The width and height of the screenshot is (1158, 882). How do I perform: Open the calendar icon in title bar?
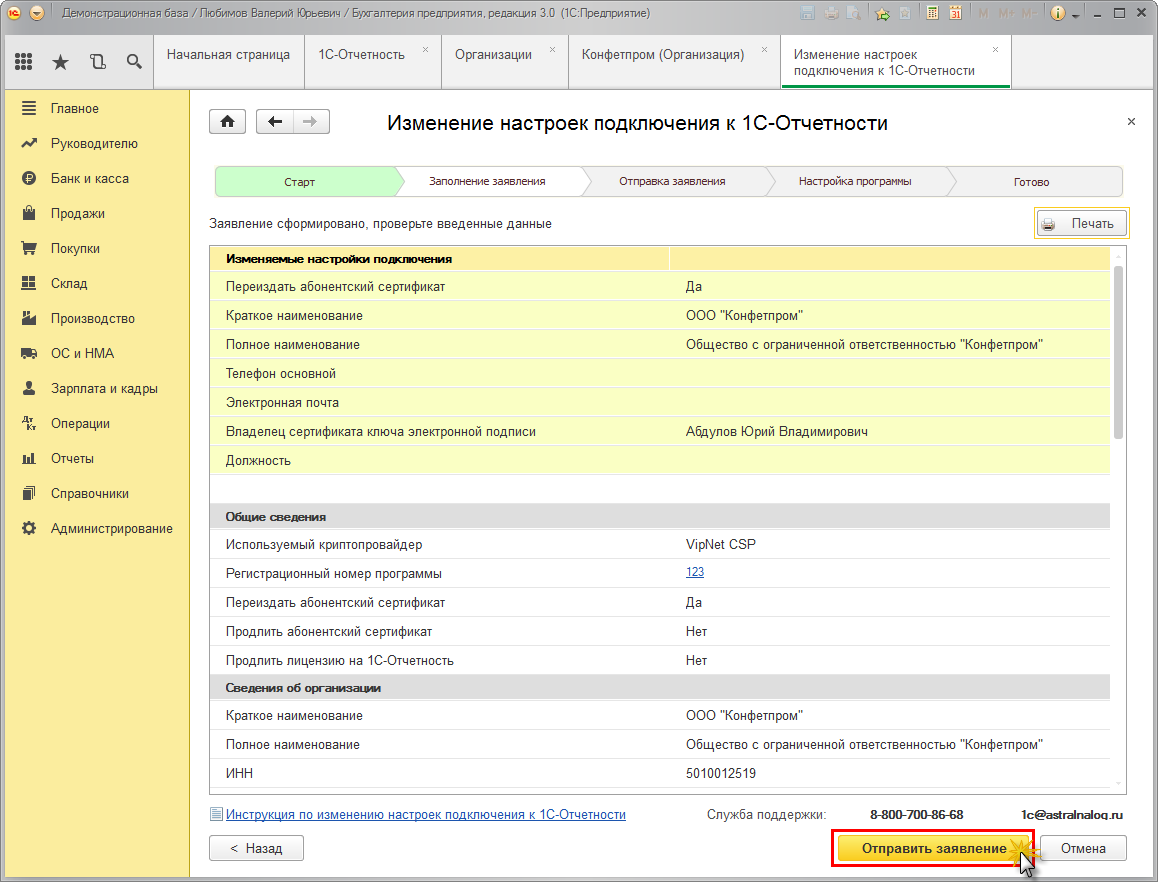[955, 14]
